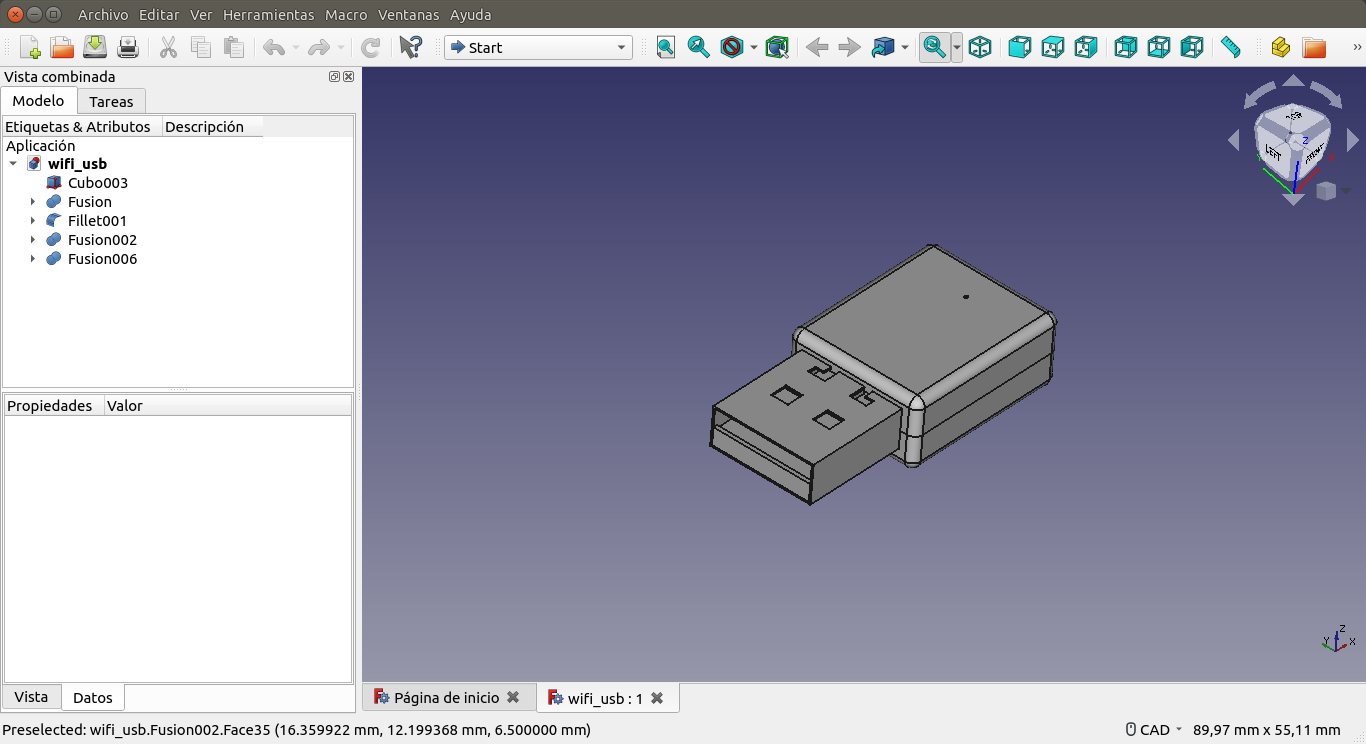Select the Vista properties tab
1366x744 pixels.
pos(31,697)
